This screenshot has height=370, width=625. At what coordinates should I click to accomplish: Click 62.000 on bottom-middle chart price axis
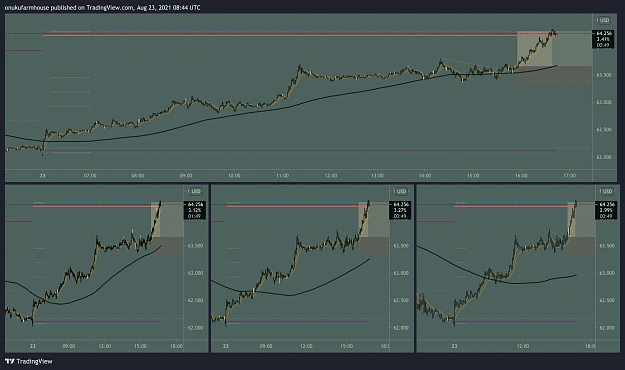[x=401, y=328]
